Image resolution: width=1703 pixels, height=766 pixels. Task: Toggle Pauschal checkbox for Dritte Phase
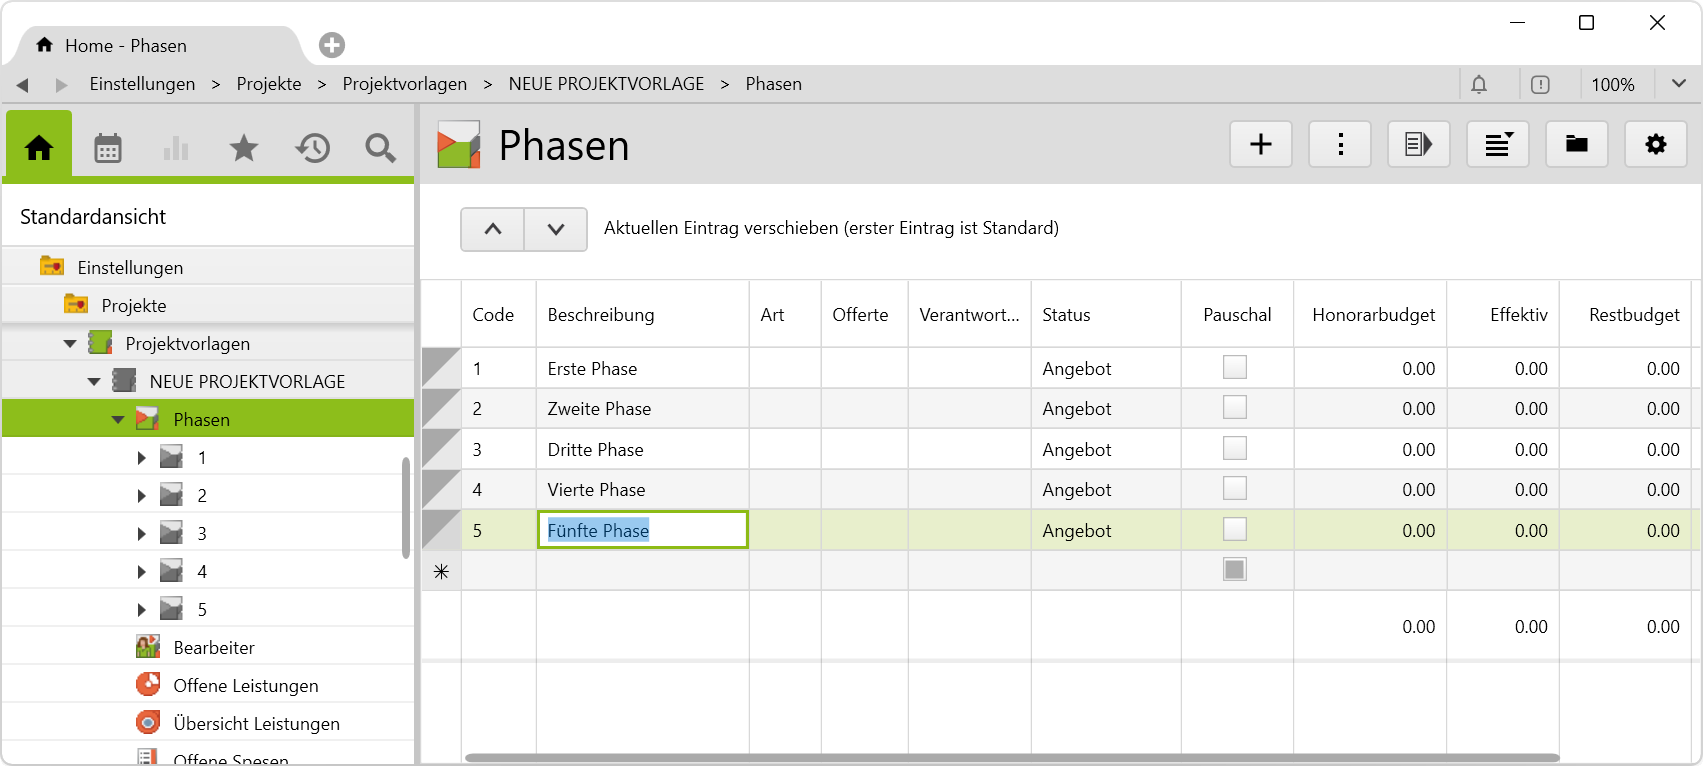point(1235,449)
